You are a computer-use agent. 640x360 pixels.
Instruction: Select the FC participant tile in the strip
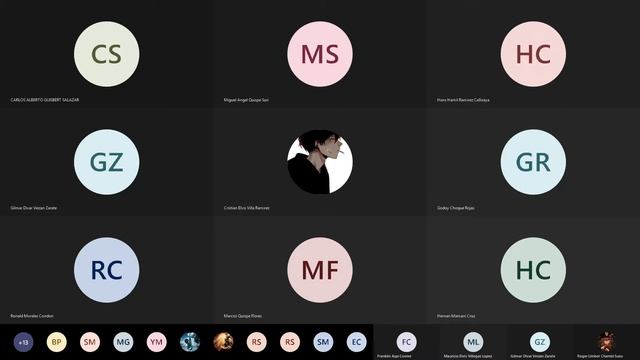click(407, 342)
